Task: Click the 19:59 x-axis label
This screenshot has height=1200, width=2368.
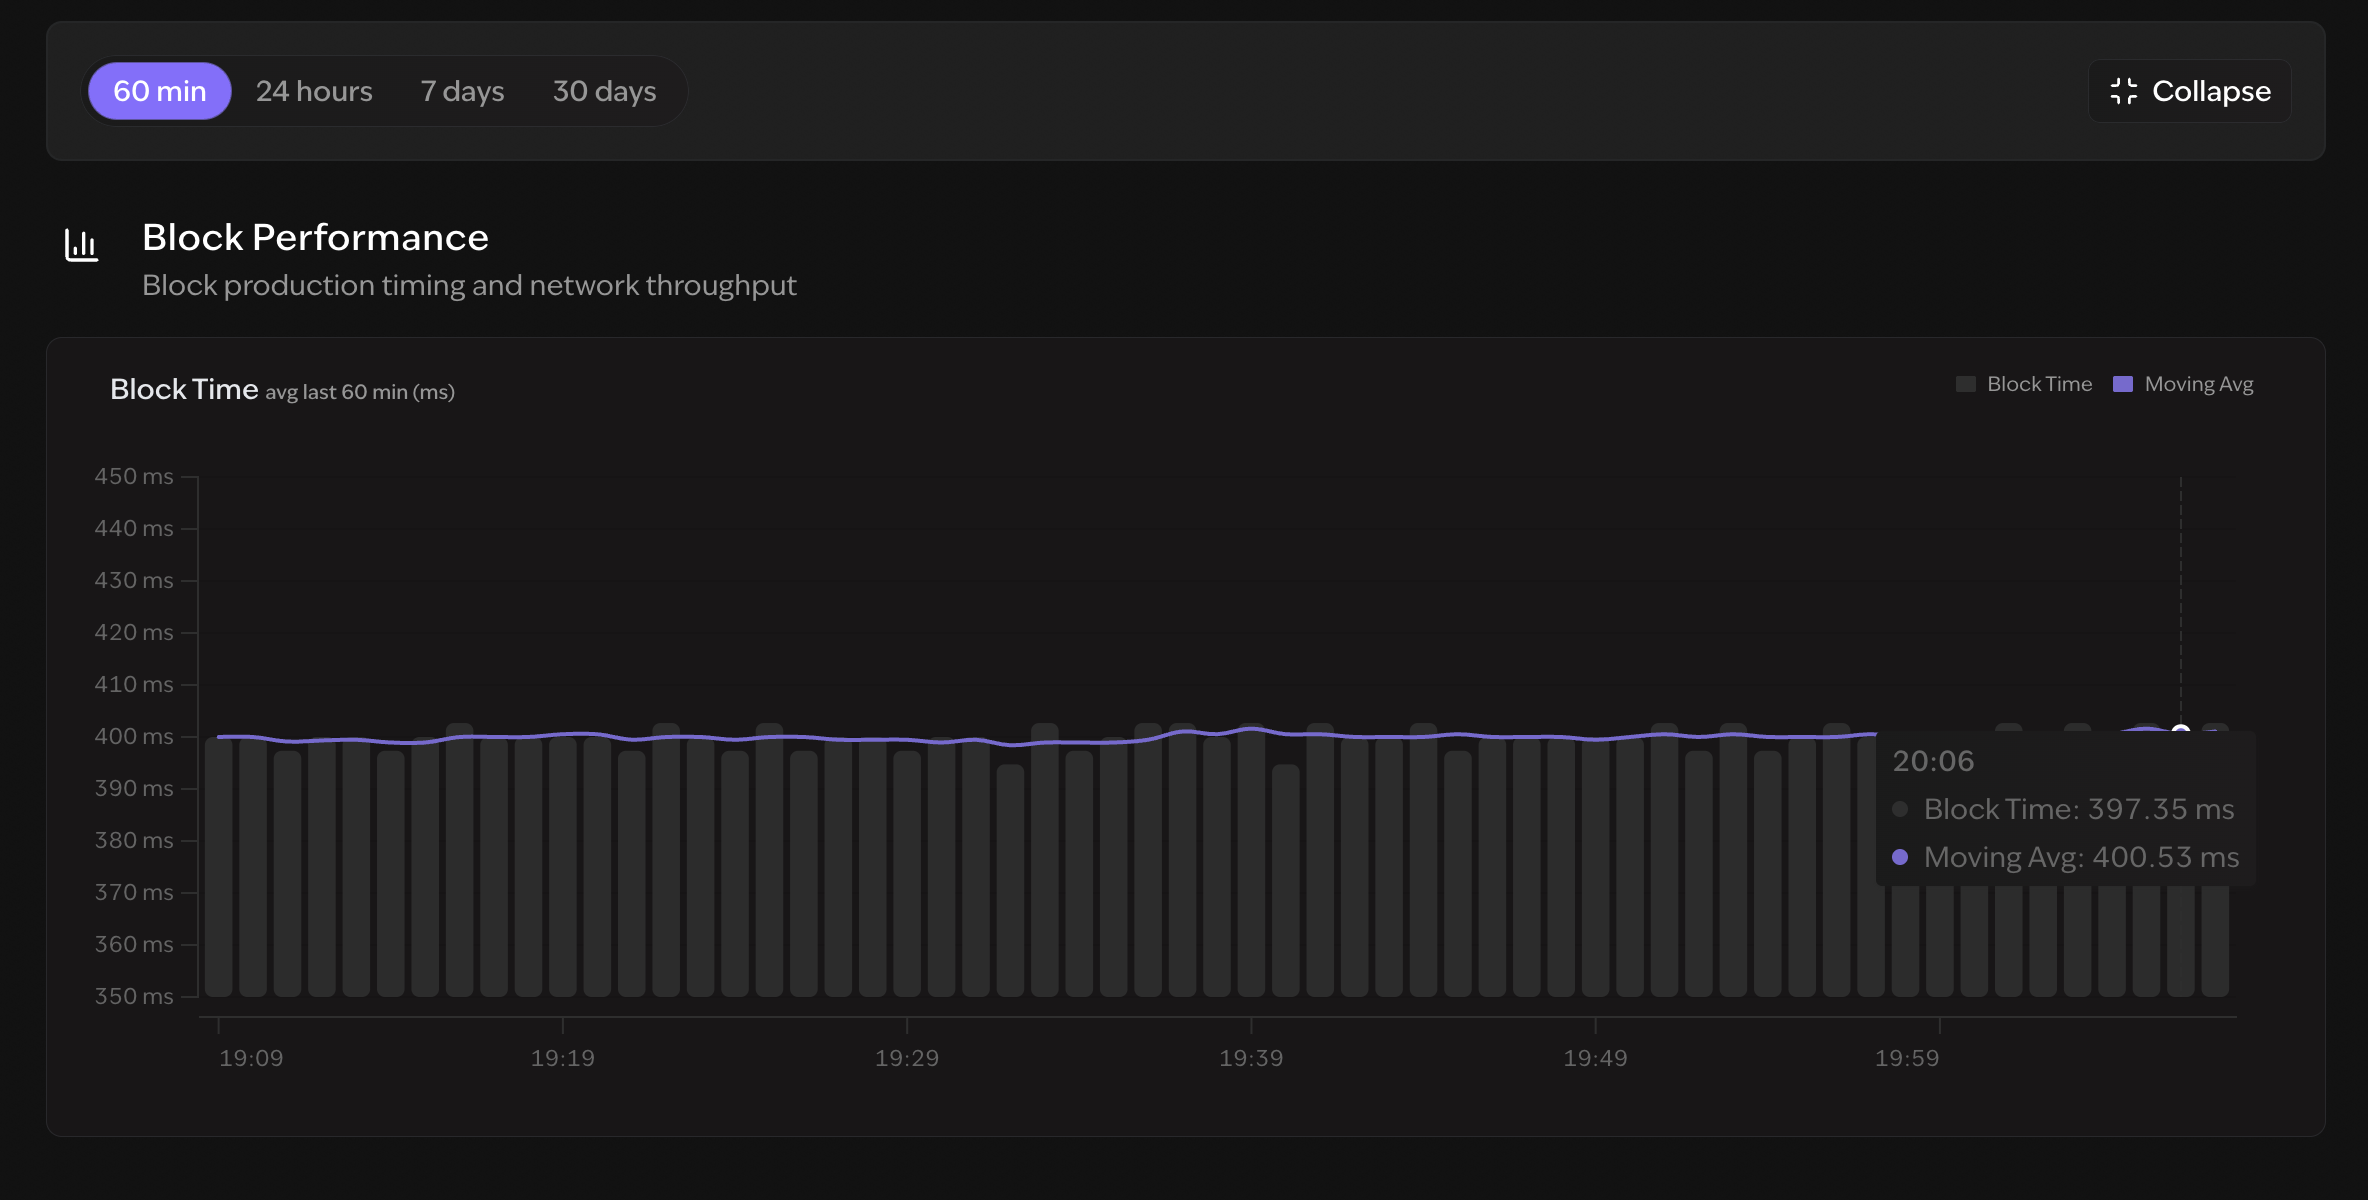Action: click(x=1907, y=1058)
